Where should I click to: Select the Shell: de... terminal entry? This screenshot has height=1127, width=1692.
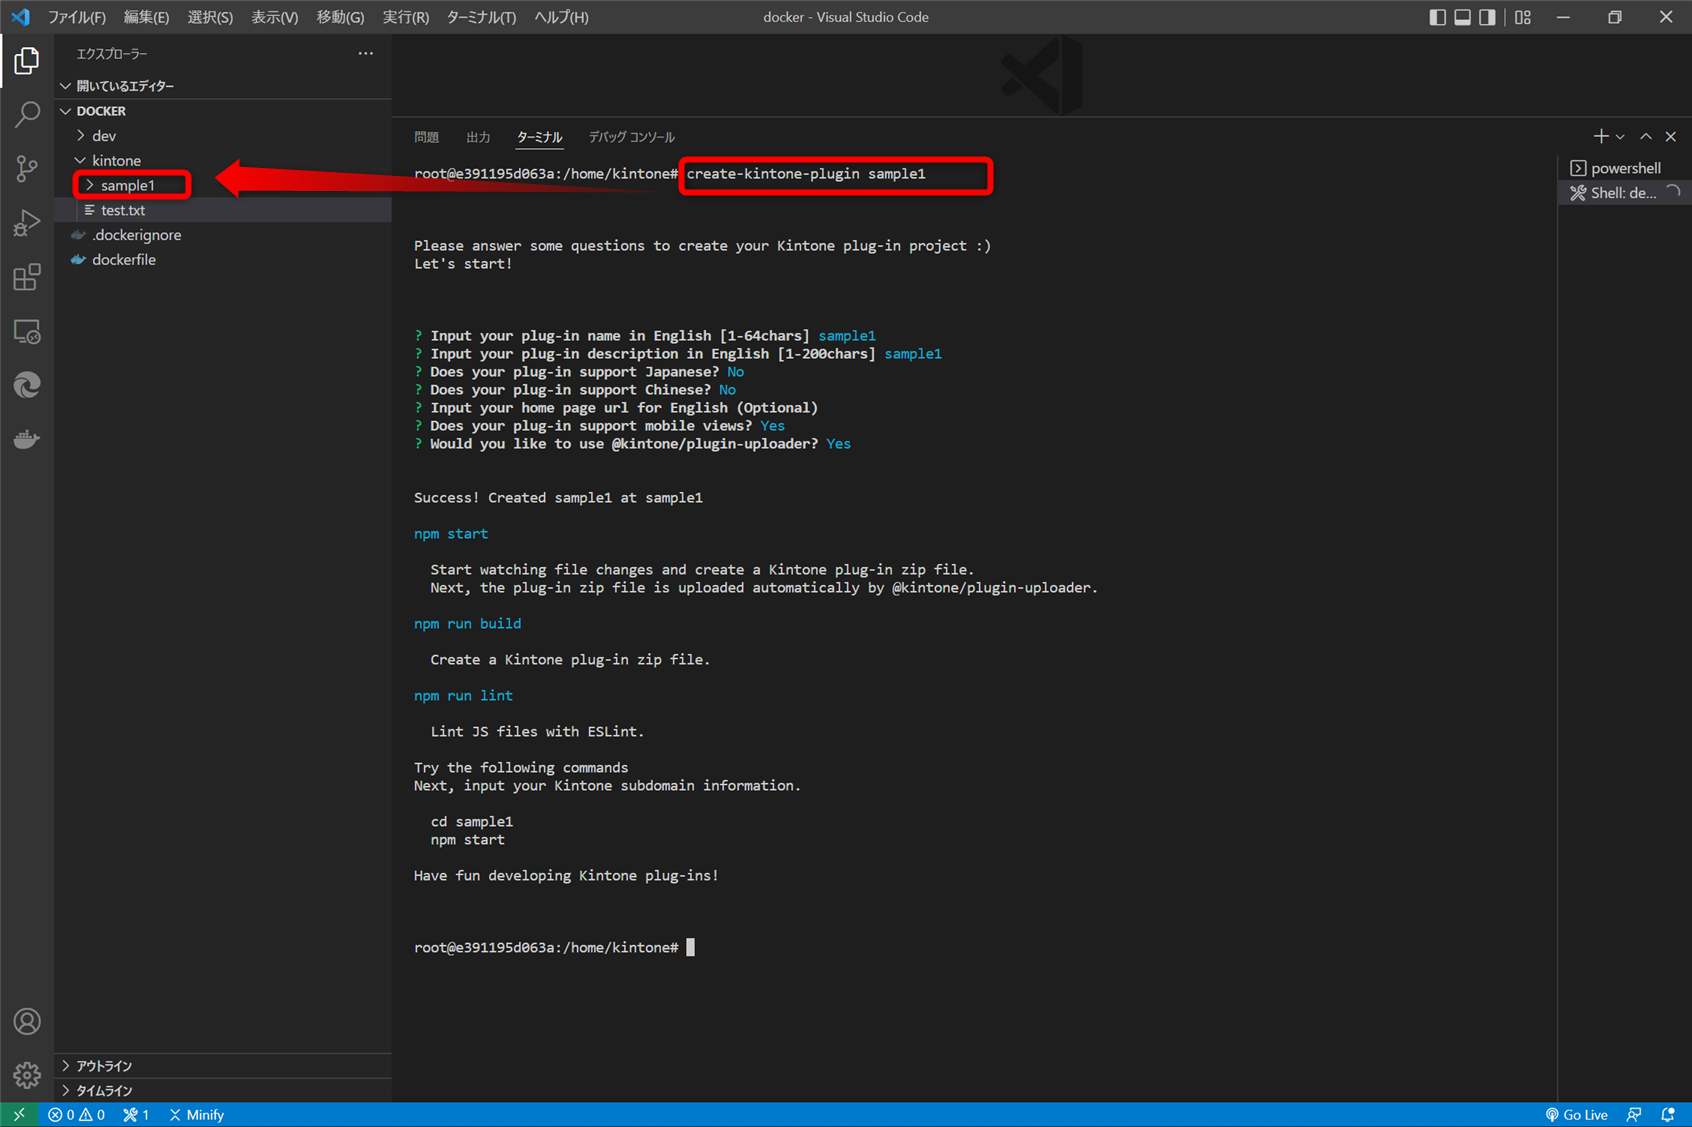click(x=1624, y=193)
